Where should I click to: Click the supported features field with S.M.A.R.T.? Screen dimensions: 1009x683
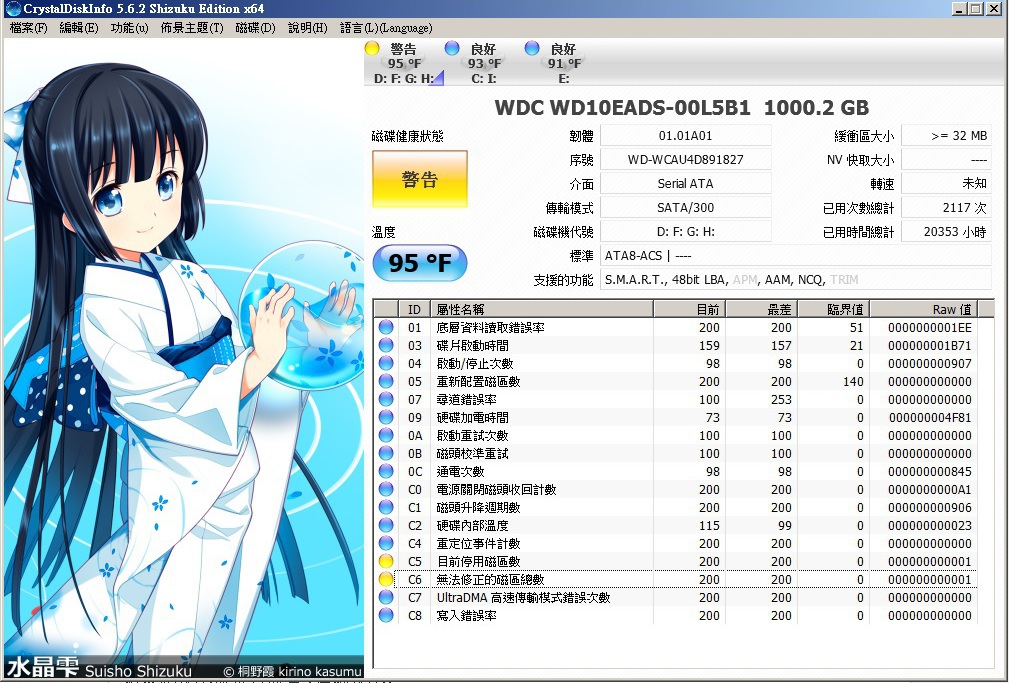click(795, 279)
